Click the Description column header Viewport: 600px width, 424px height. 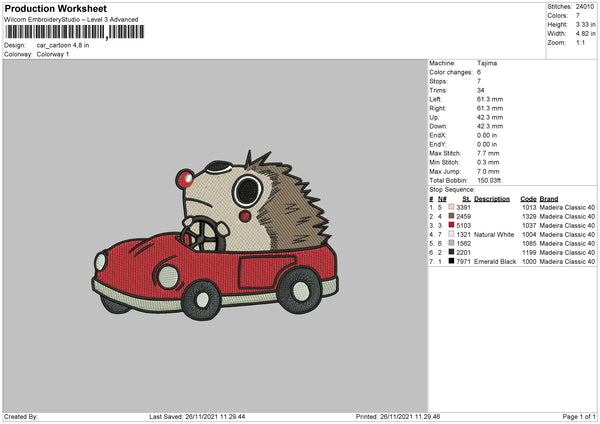(492, 198)
